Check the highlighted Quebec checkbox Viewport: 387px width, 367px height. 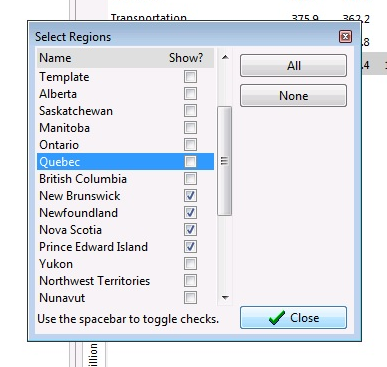(190, 162)
